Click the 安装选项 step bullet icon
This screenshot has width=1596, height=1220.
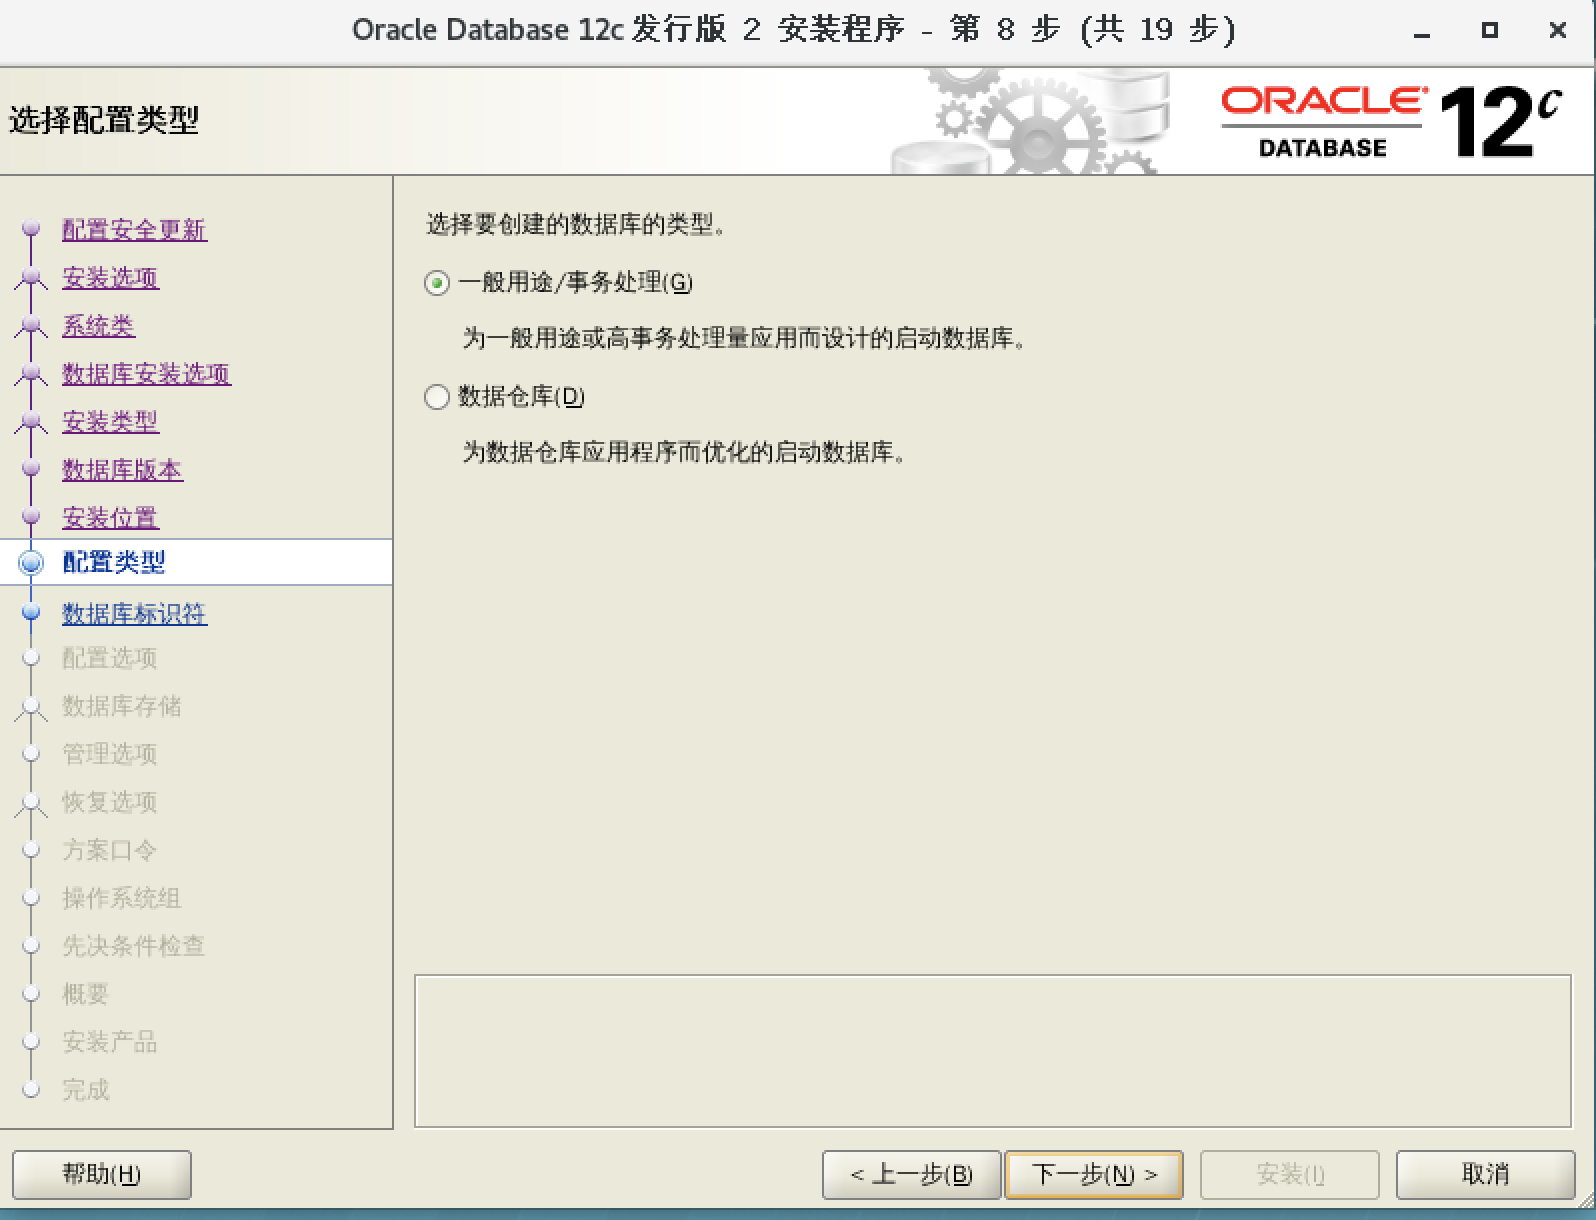click(31, 276)
